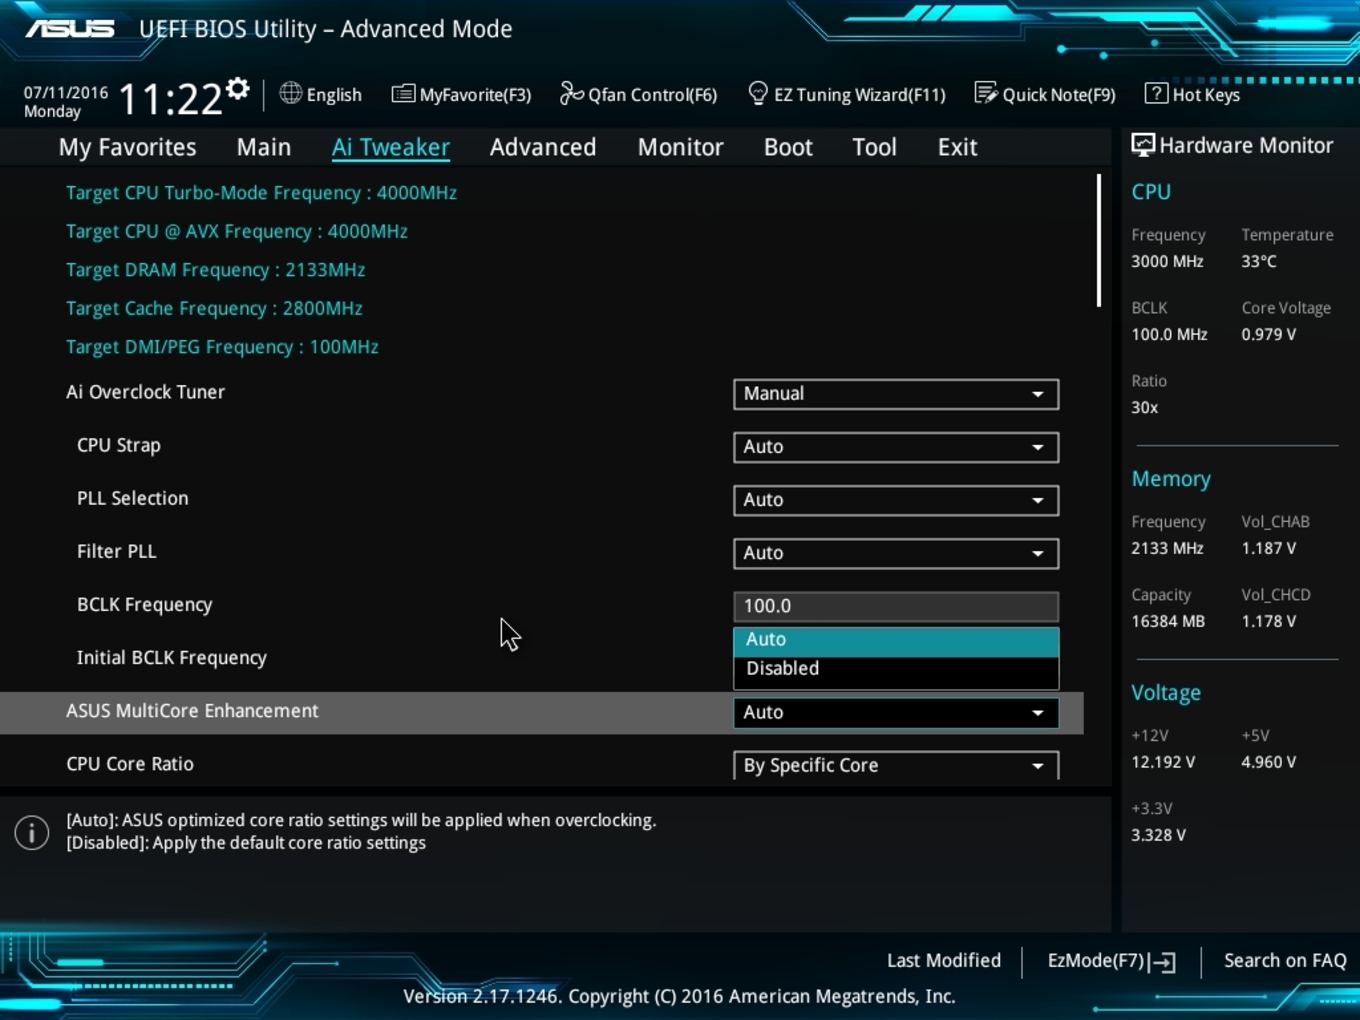
Task: Open the PLL Selection dropdown
Action: [896, 500]
